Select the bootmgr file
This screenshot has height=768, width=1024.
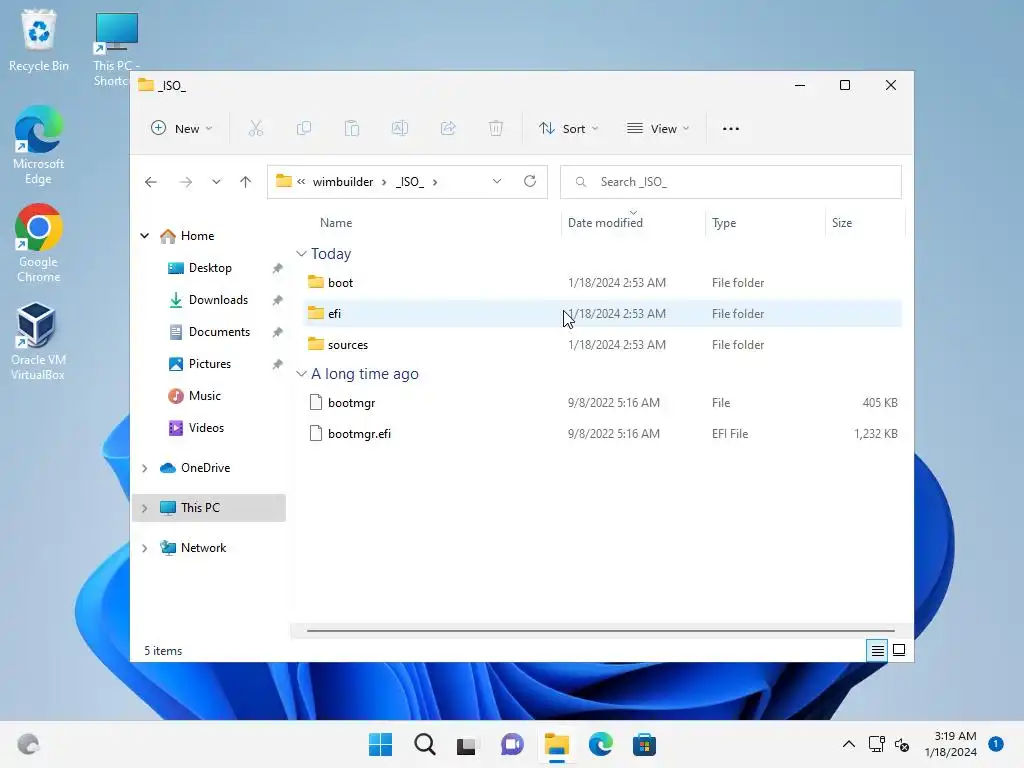point(602,403)
